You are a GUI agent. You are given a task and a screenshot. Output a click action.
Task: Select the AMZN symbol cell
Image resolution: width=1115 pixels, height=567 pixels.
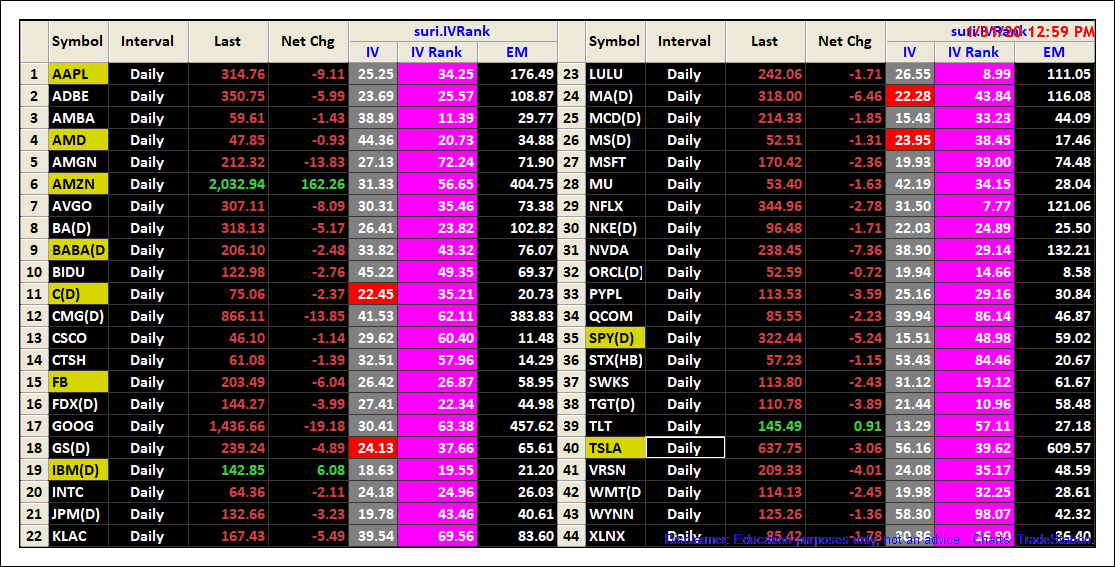(78, 184)
